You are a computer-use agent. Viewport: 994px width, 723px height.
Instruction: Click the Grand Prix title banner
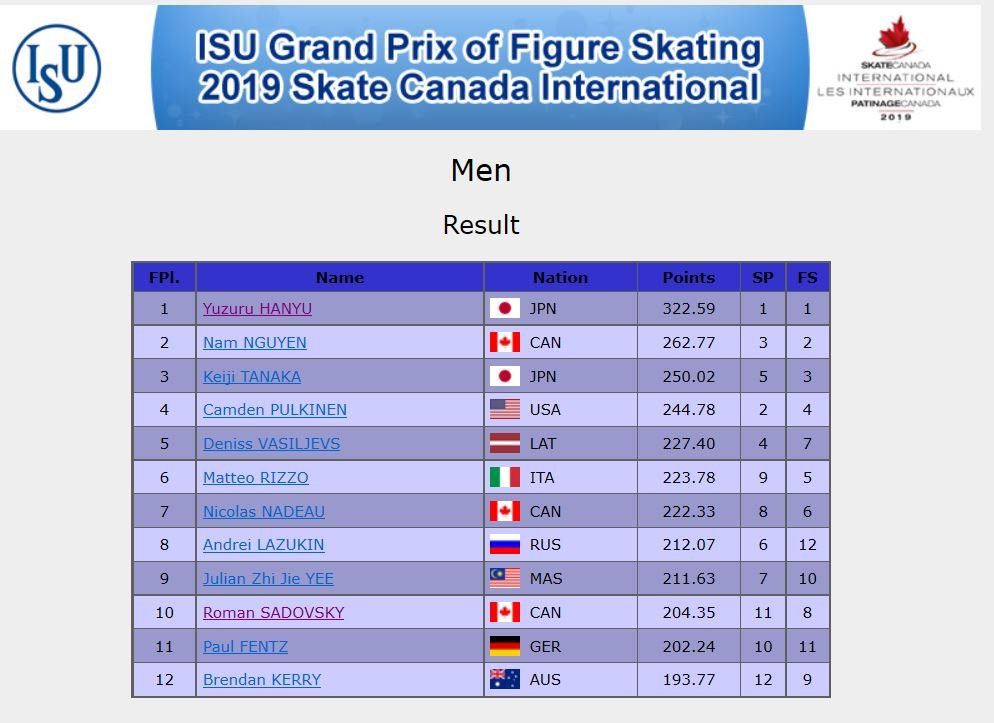(480, 68)
